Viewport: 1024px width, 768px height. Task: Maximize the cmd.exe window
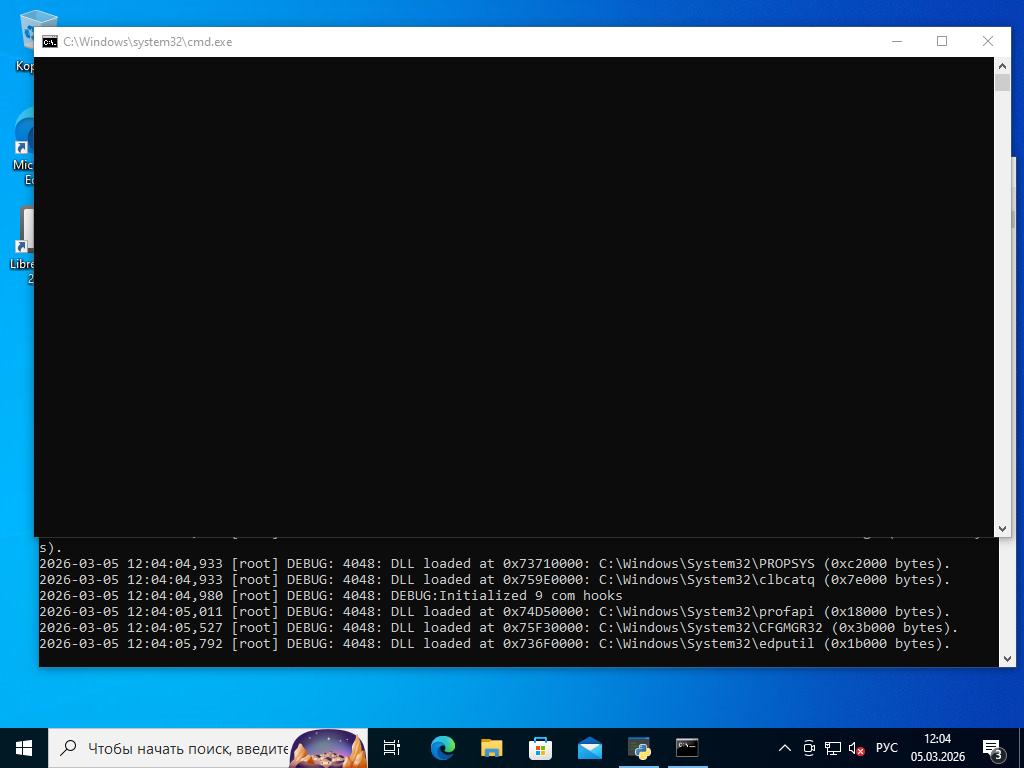pos(941,41)
